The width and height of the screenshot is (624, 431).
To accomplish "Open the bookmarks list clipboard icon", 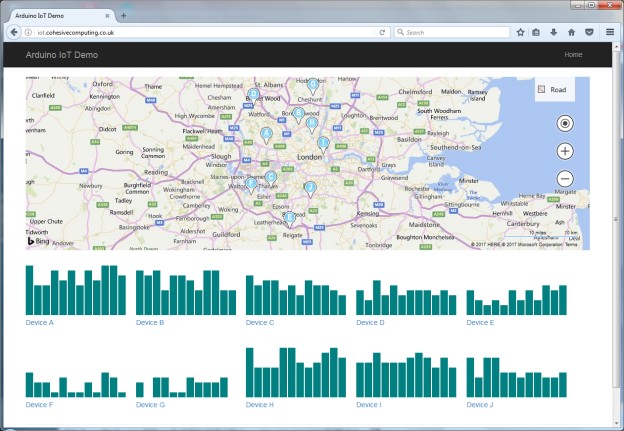I will (x=536, y=32).
